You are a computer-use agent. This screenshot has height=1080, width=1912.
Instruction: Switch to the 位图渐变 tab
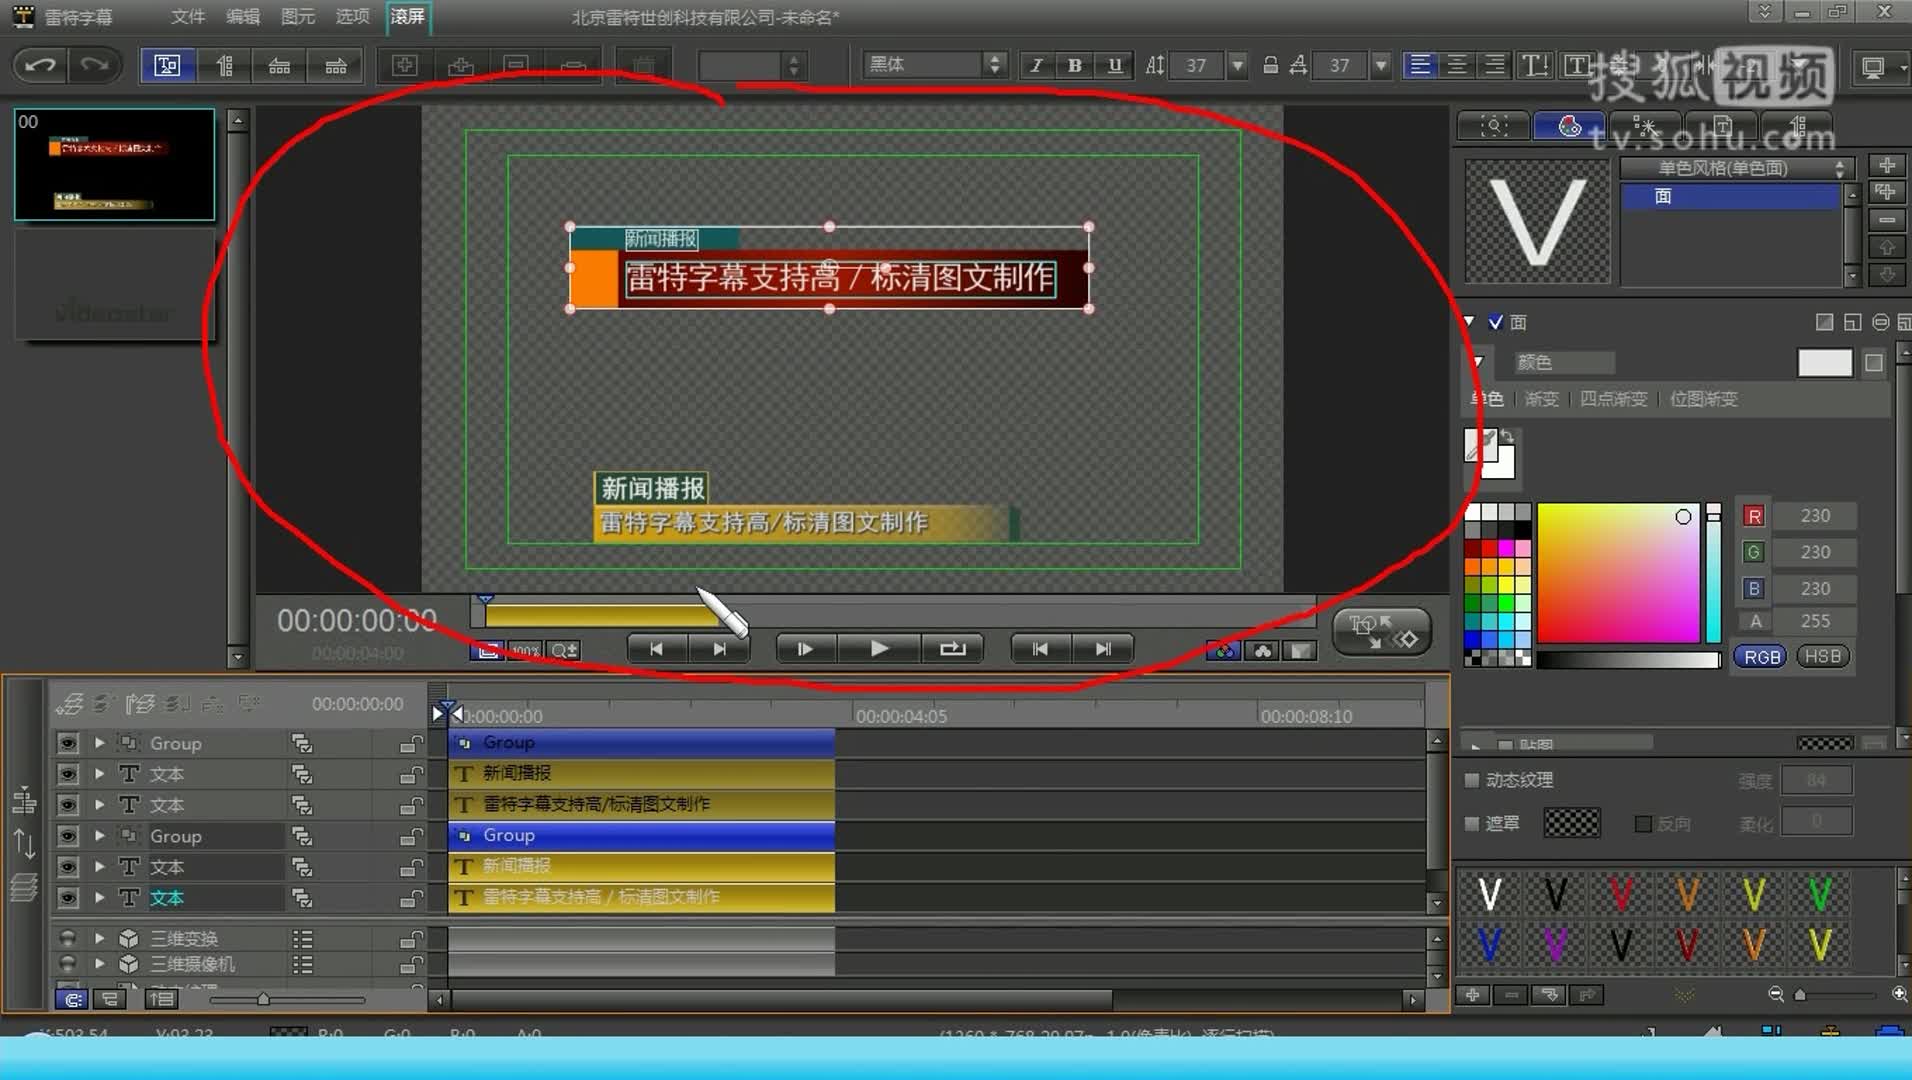pyautogui.click(x=1704, y=399)
